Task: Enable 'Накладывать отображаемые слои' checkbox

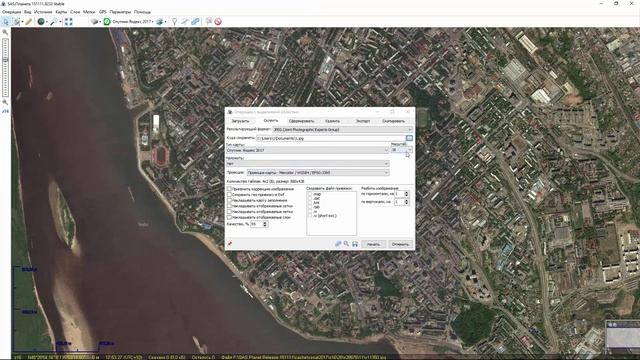Action: 229,218
